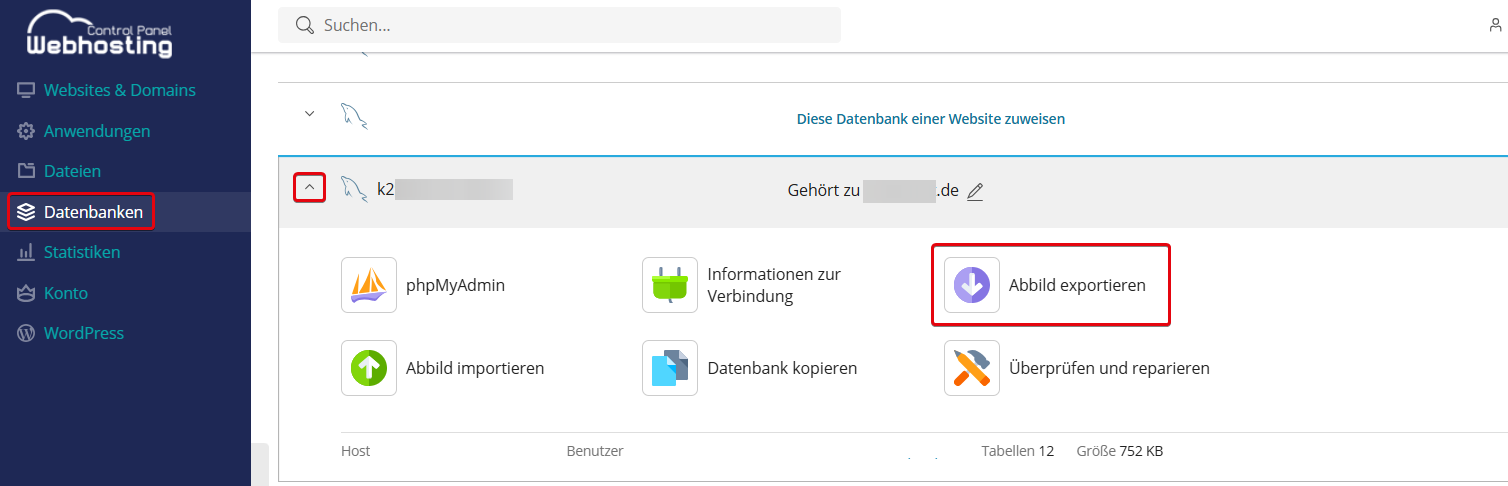Image resolution: width=1508 pixels, height=486 pixels.
Task: Go to Anwendungen in the sidebar
Action: 97,131
